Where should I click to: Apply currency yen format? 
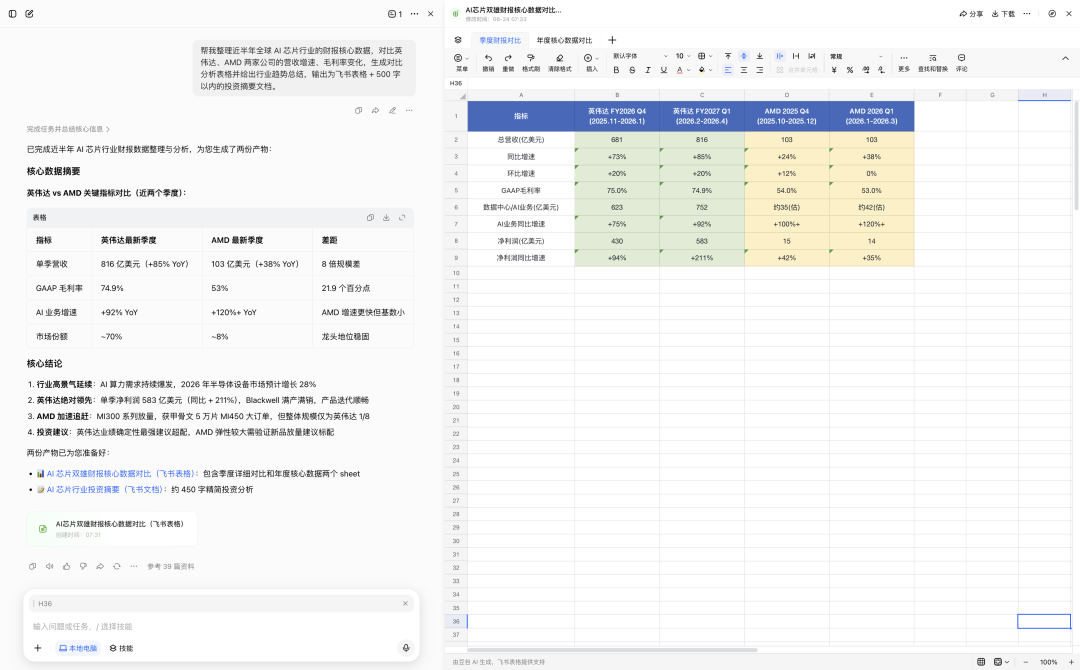tap(834, 70)
